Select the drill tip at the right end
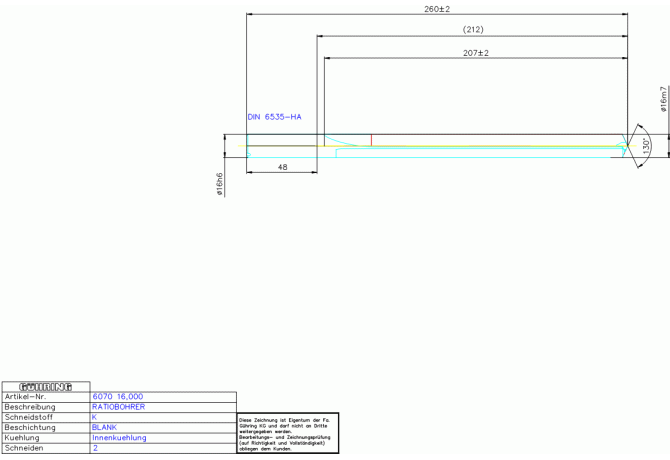 click(626, 146)
